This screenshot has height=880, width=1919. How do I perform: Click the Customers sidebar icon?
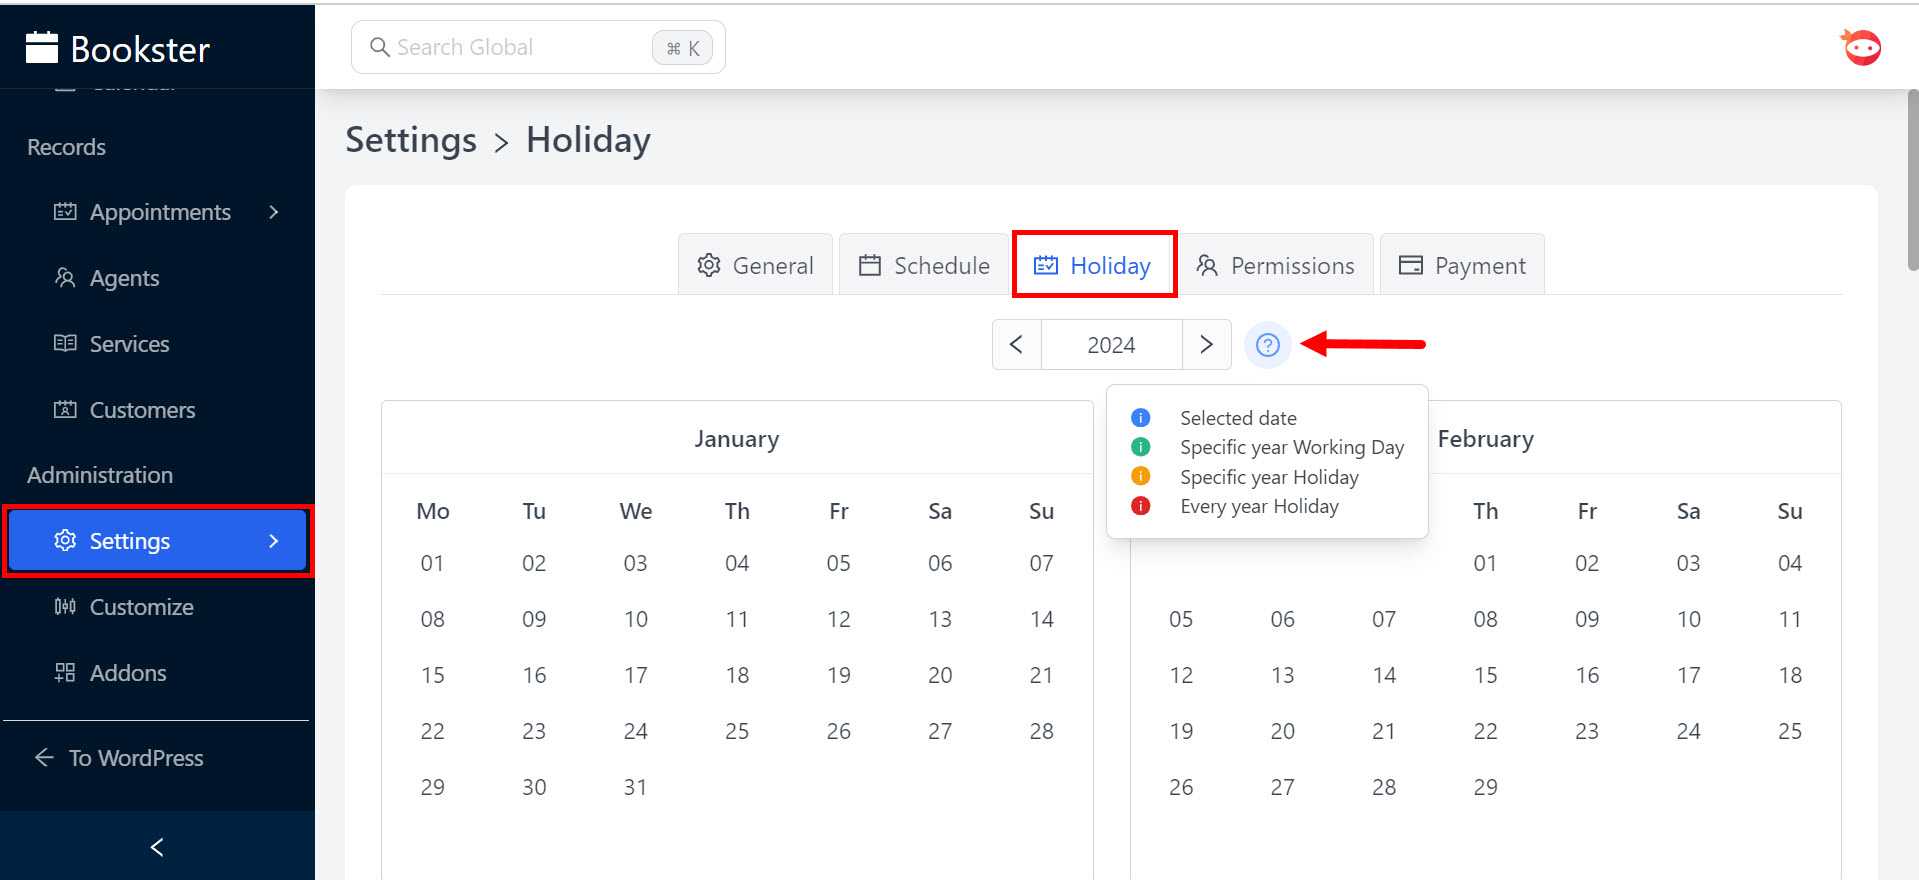pos(65,410)
